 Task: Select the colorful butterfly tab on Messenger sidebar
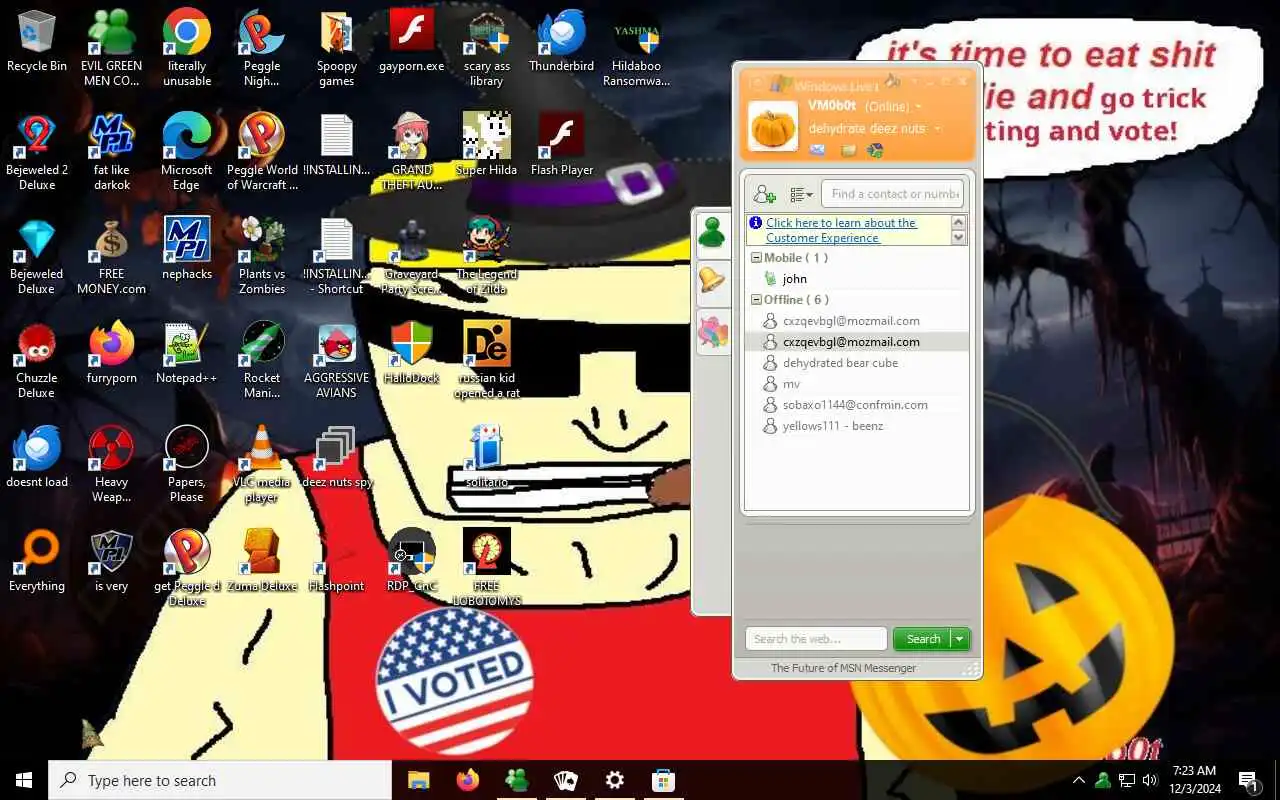tap(712, 333)
